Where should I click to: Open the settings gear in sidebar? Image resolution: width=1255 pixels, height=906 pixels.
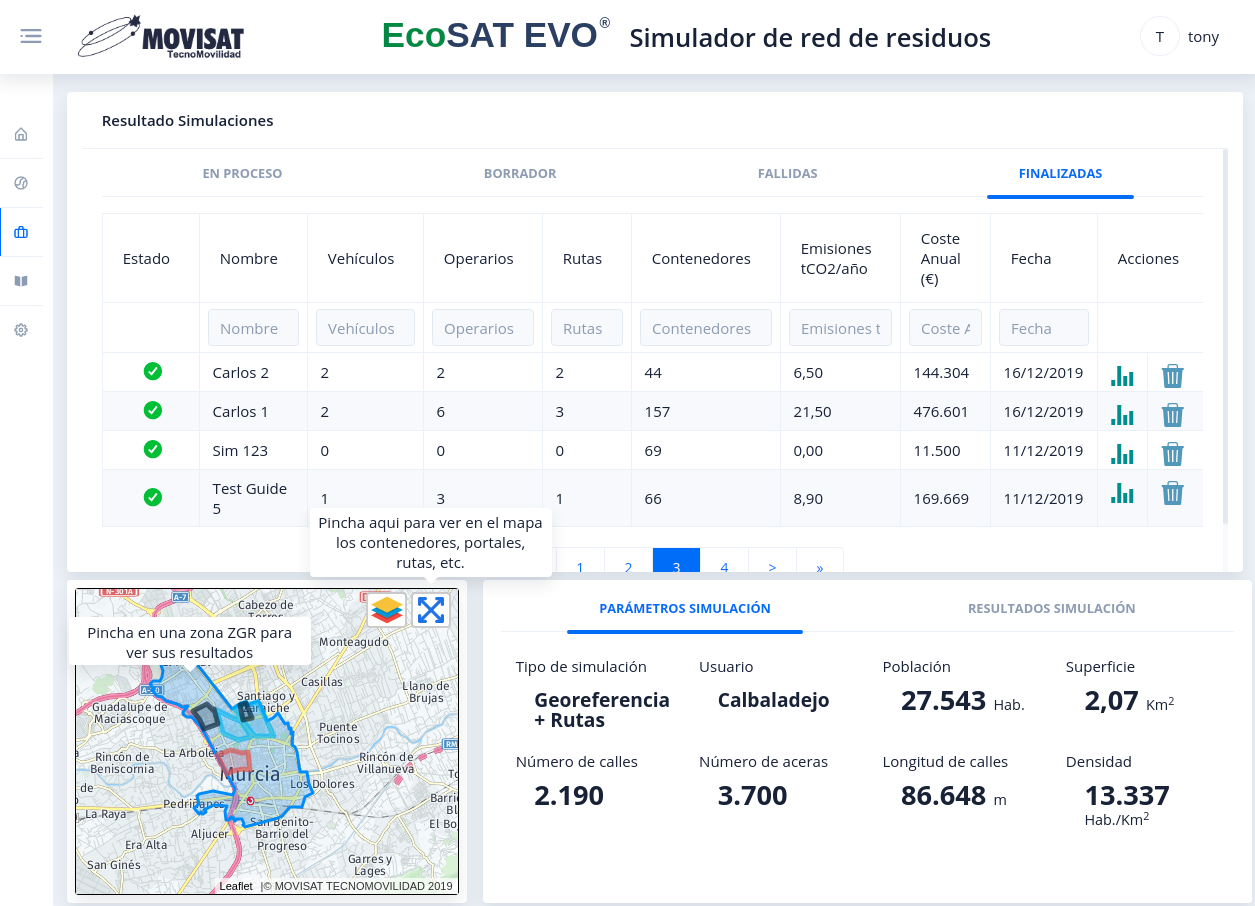click(x=21, y=330)
